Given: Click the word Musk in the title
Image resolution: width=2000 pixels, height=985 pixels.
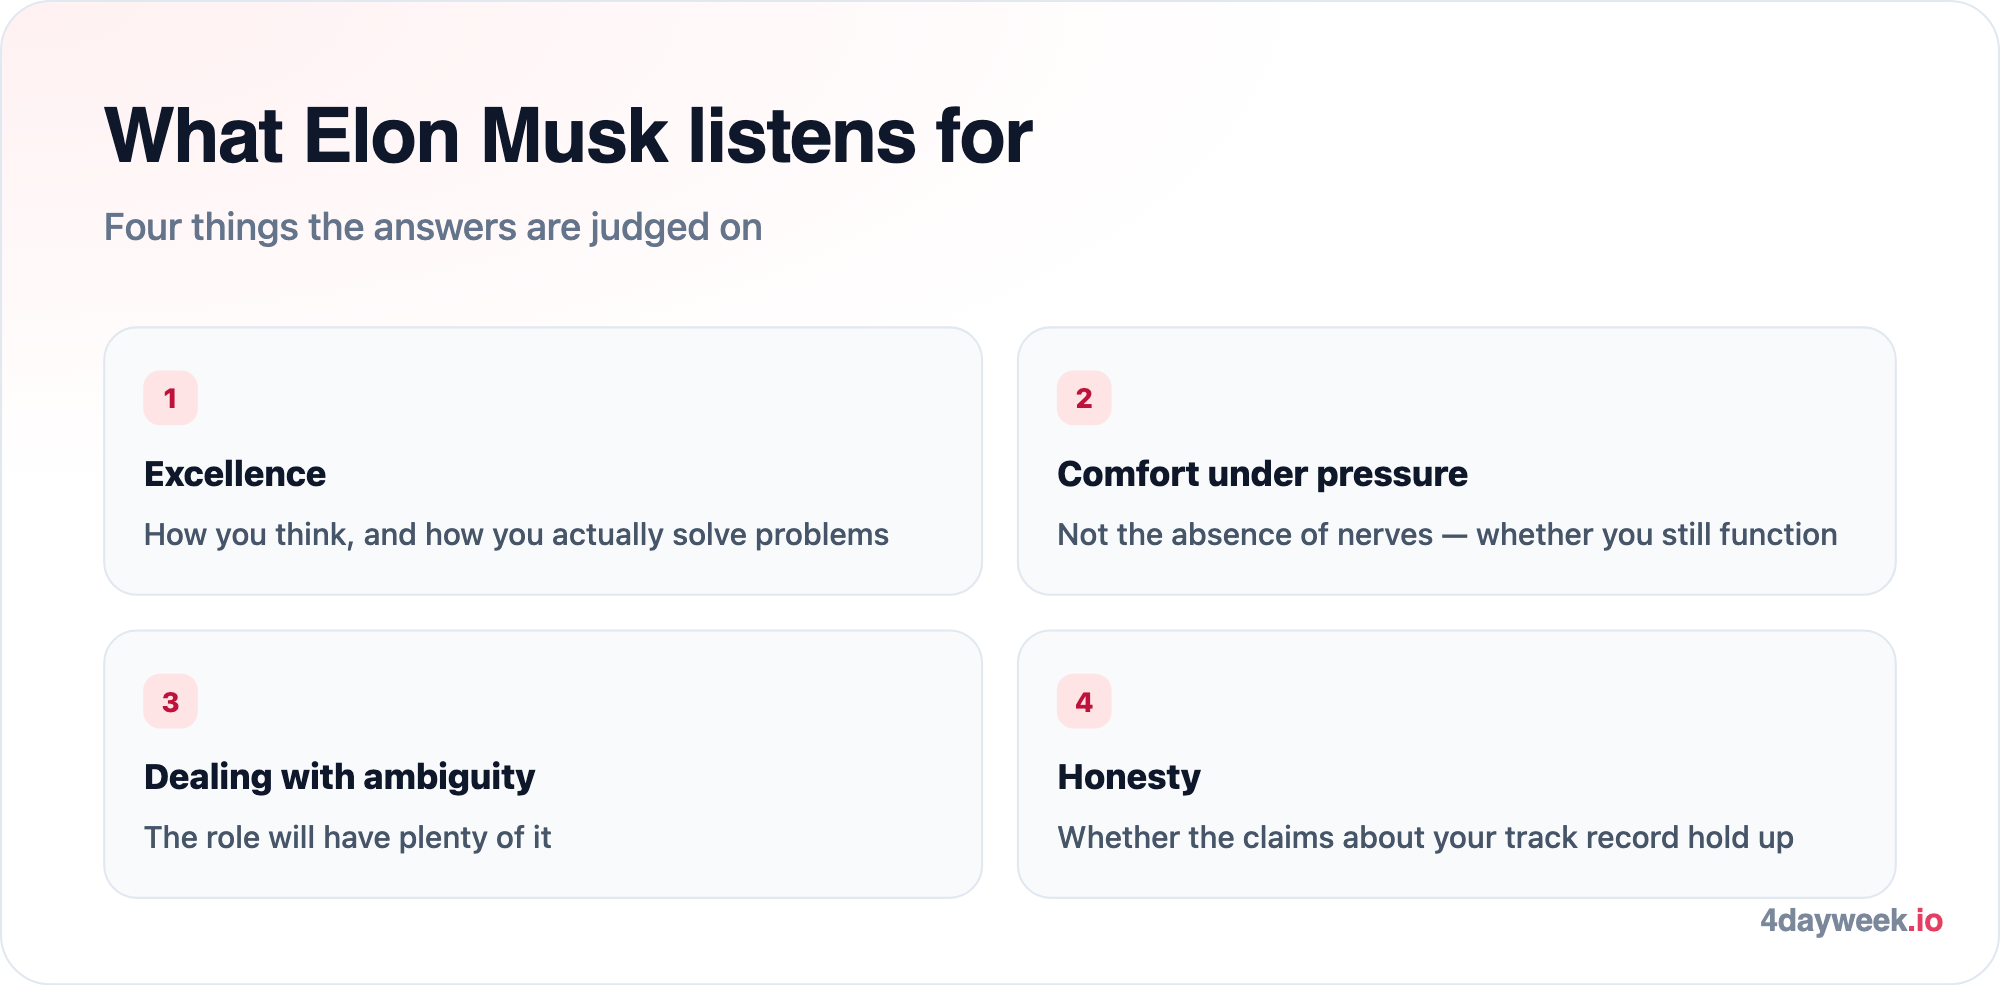Looking at the screenshot, I should pos(574,136).
